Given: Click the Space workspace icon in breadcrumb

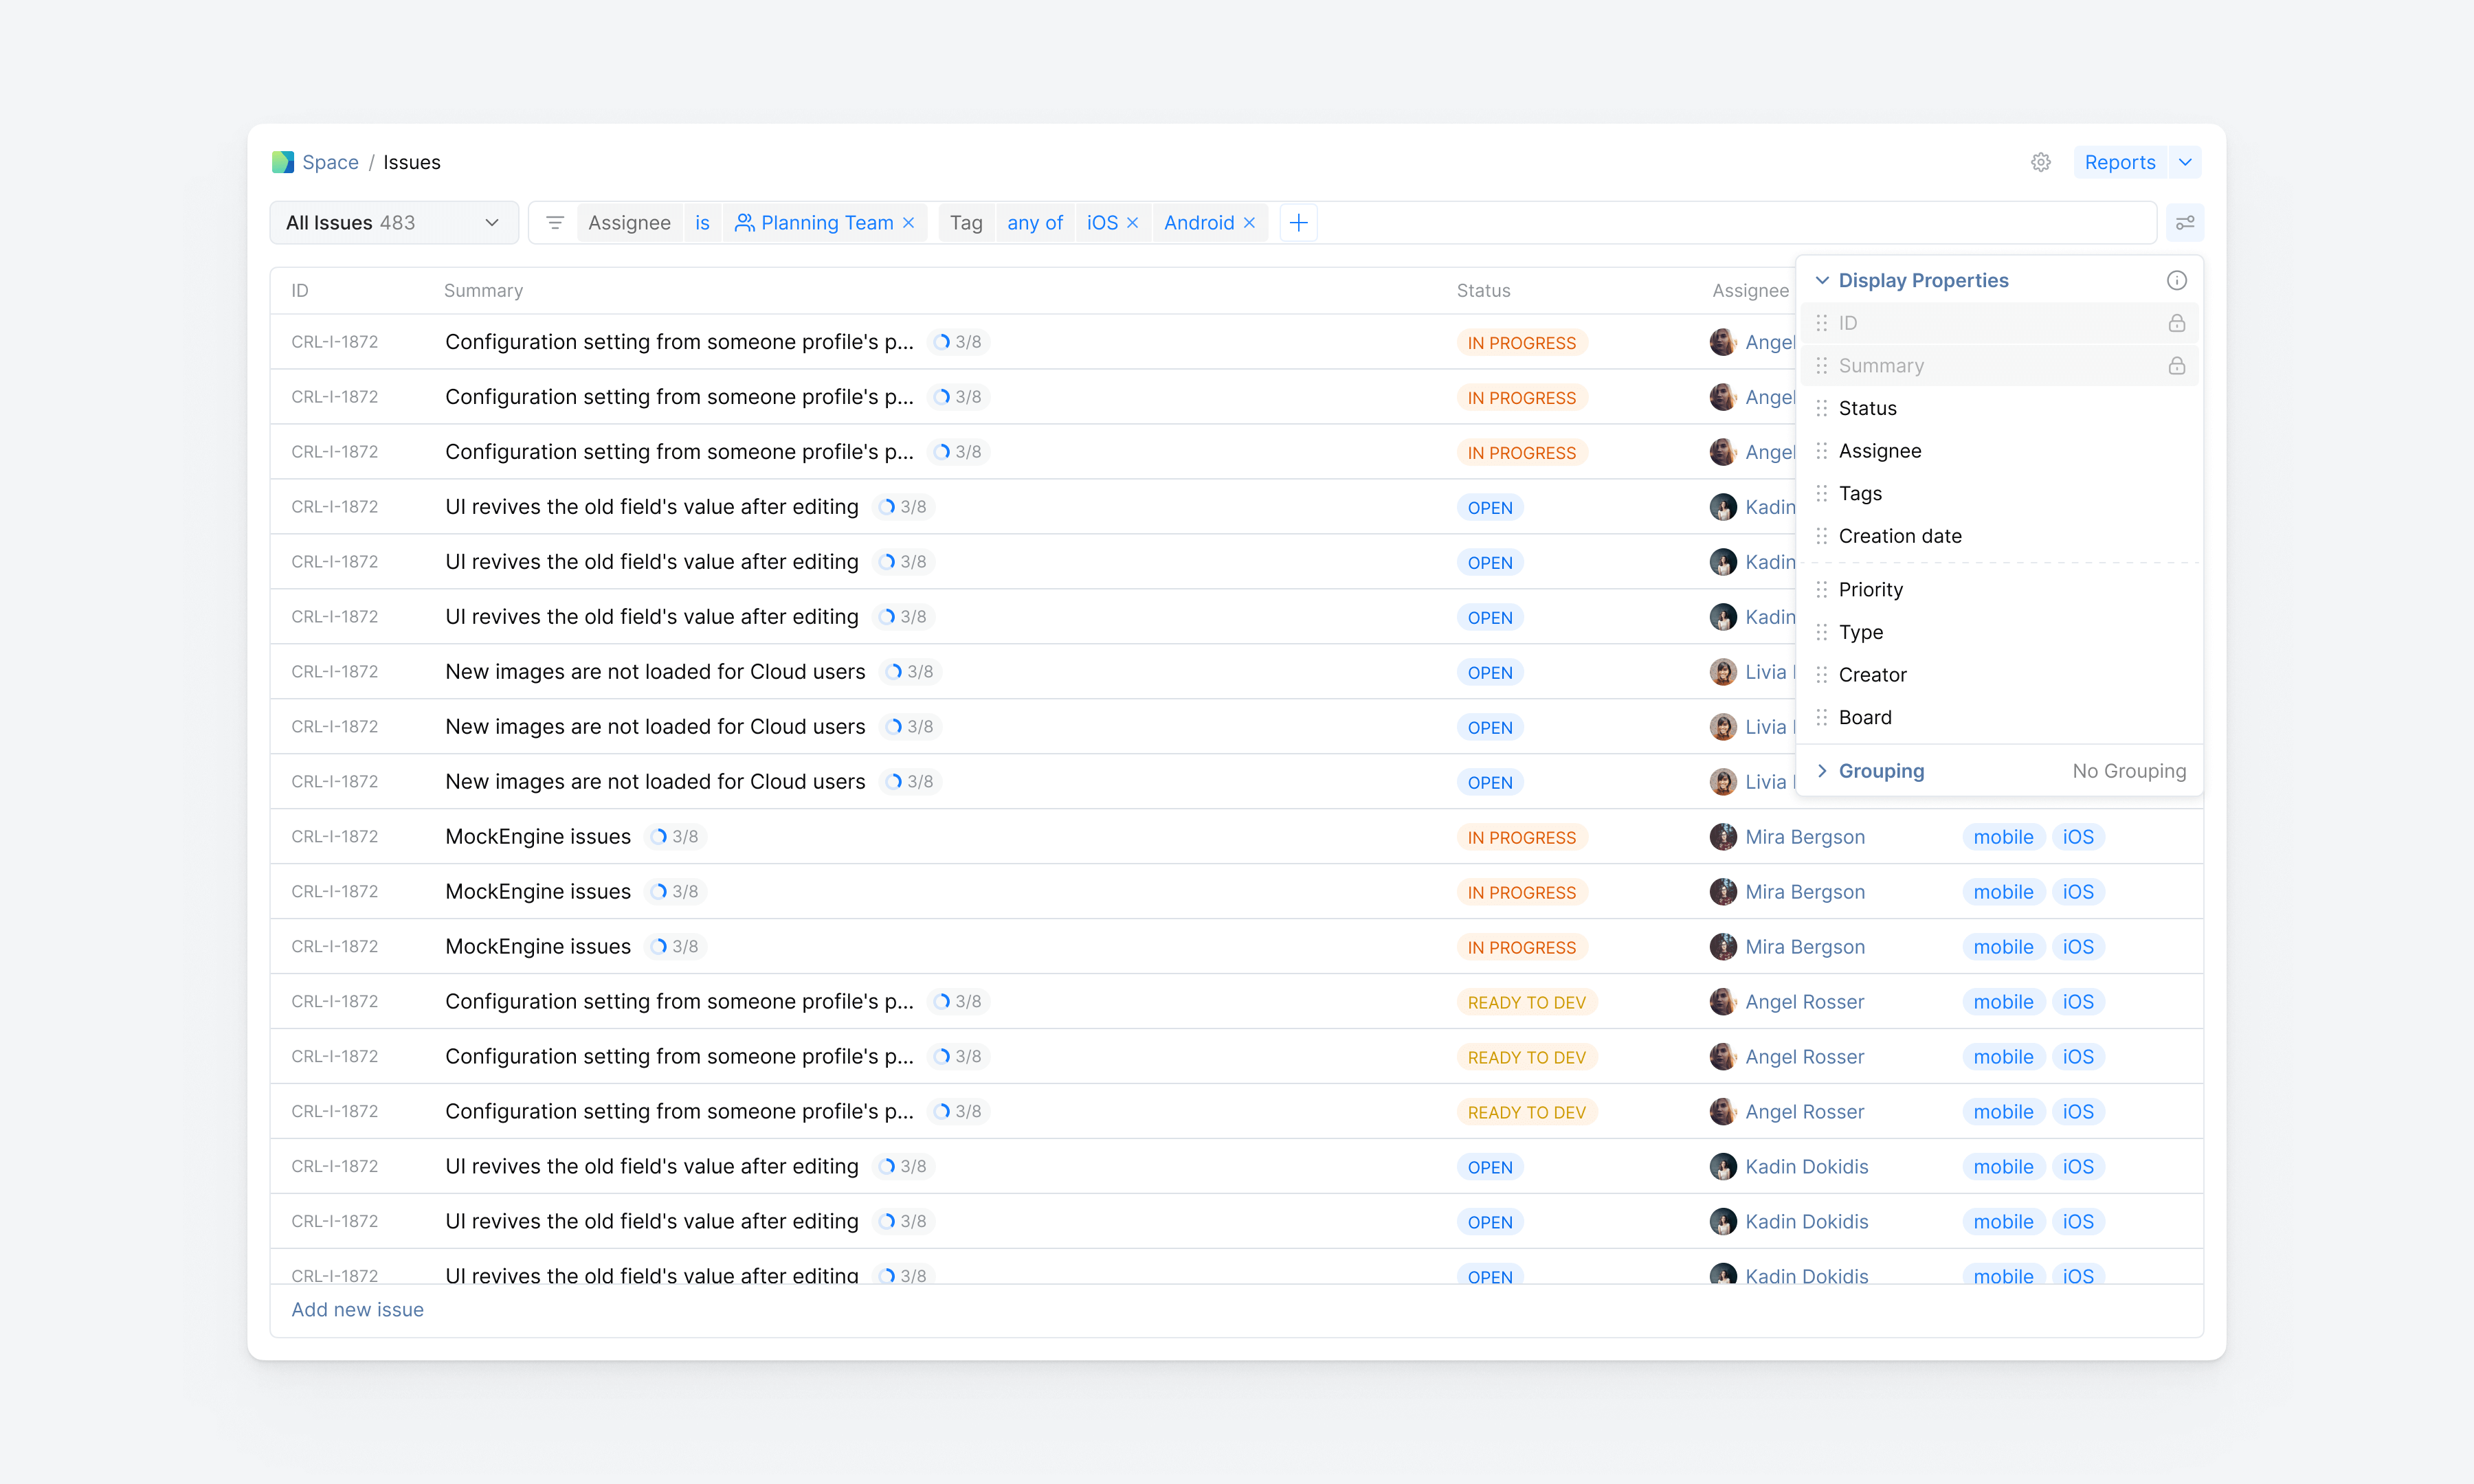Looking at the screenshot, I should (x=283, y=161).
